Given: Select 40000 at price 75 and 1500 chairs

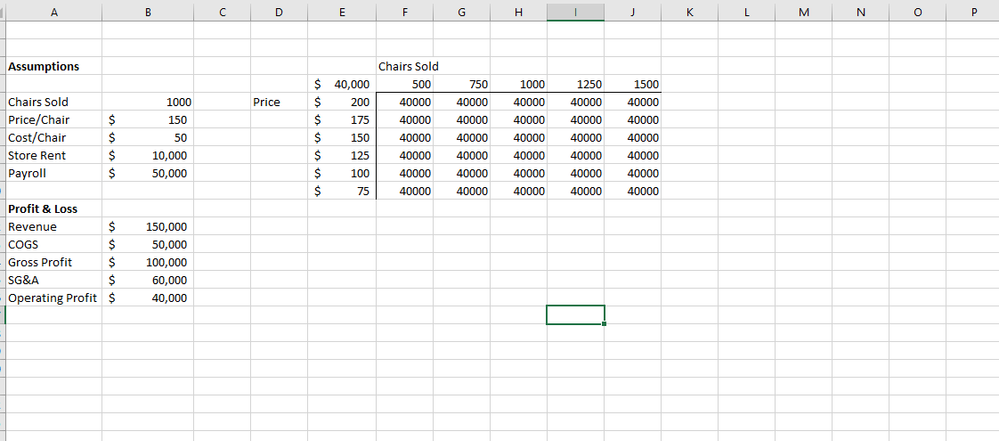Looking at the screenshot, I should (633, 191).
